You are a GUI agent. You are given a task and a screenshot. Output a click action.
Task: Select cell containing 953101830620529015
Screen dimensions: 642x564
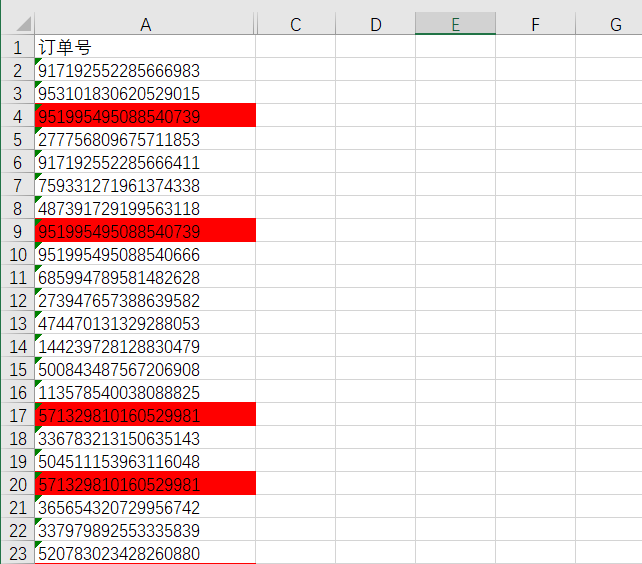coord(145,93)
